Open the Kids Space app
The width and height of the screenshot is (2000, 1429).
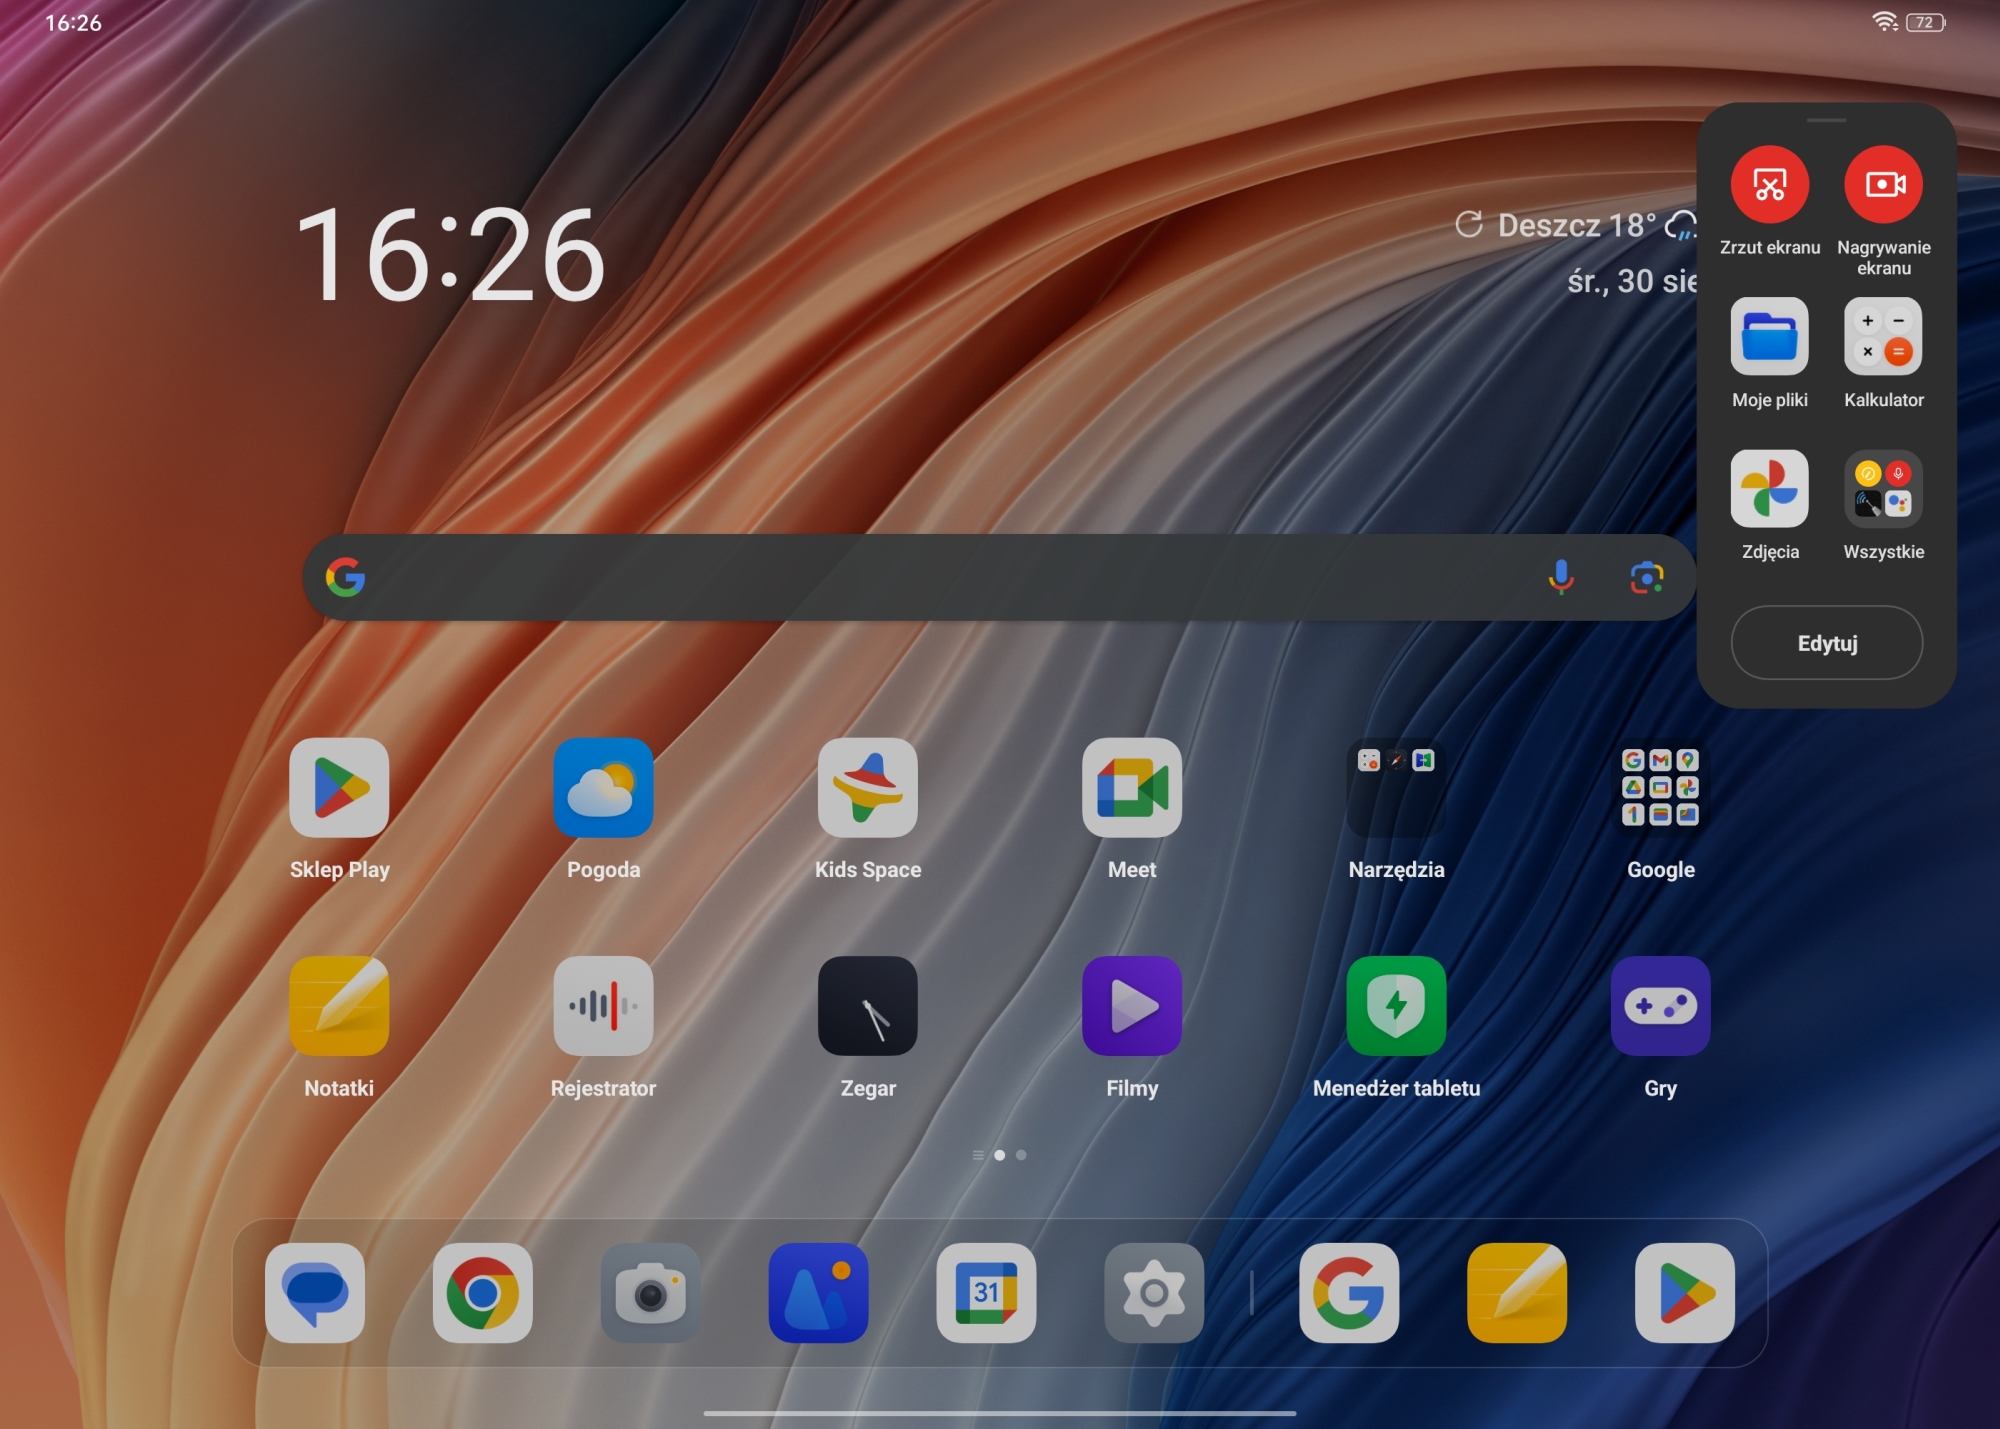coord(867,788)
